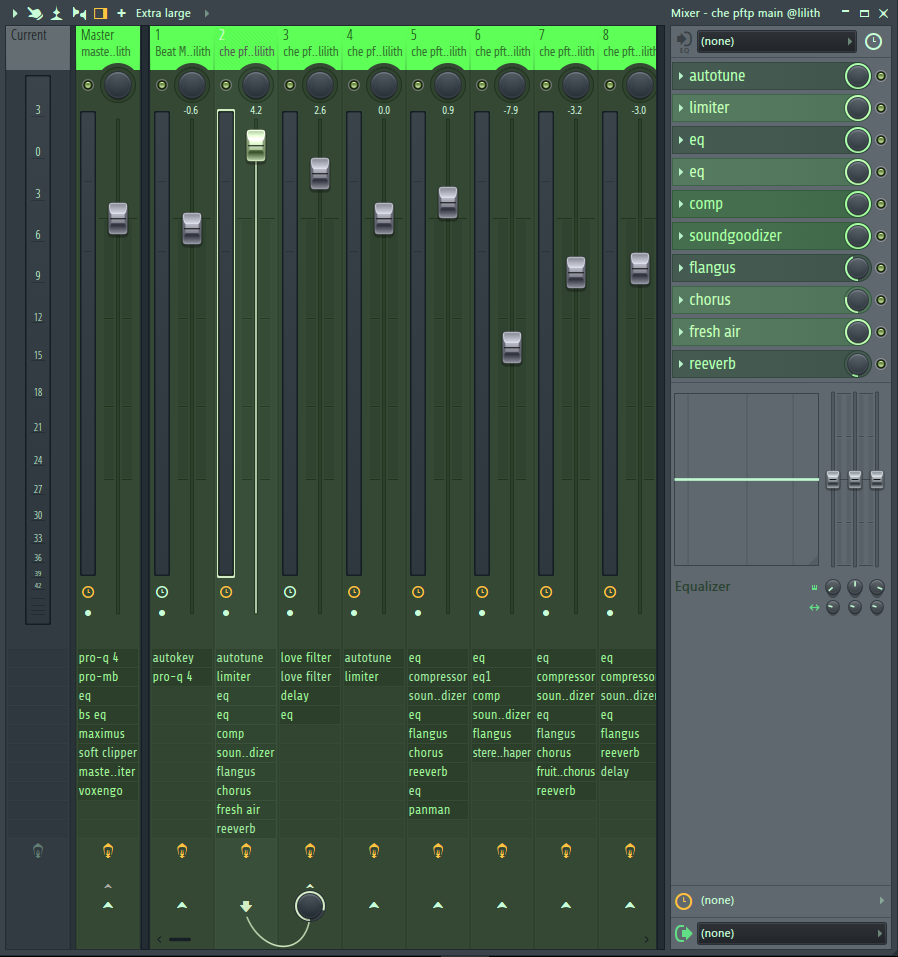Click the chorus slot mix knob
The image size is (898, 957).
tap(857, 300)
